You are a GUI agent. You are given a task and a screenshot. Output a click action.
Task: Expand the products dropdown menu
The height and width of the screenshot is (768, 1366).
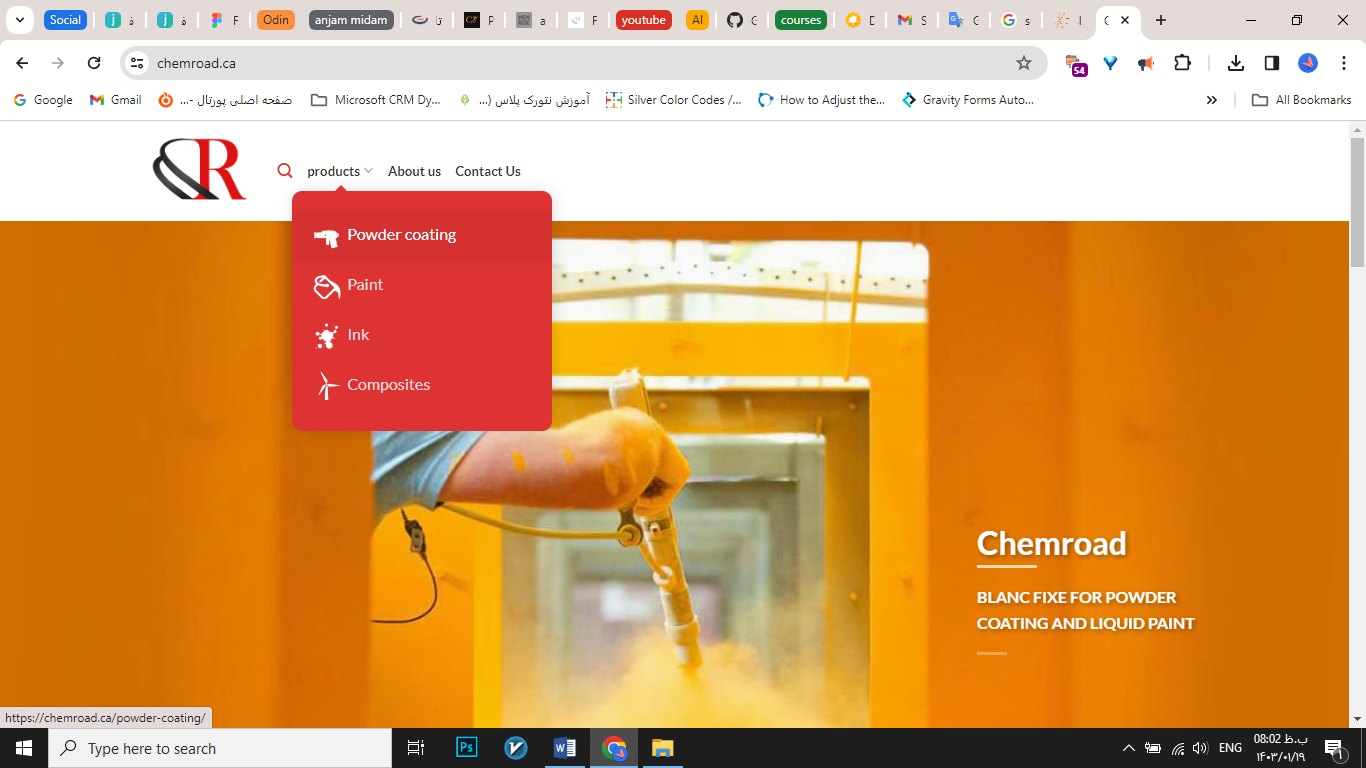(339, 171)
